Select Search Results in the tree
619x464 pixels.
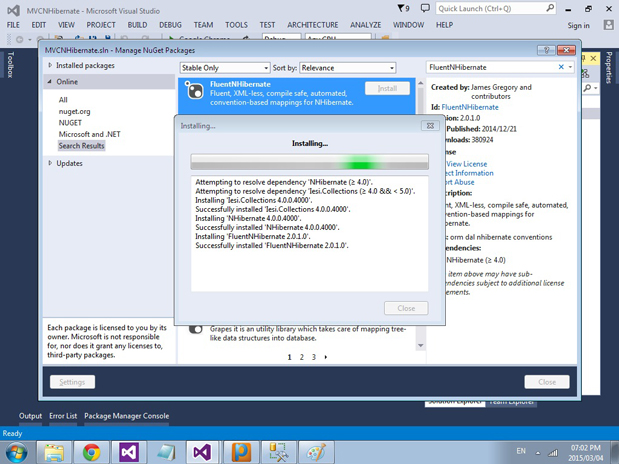pos(82,146)
